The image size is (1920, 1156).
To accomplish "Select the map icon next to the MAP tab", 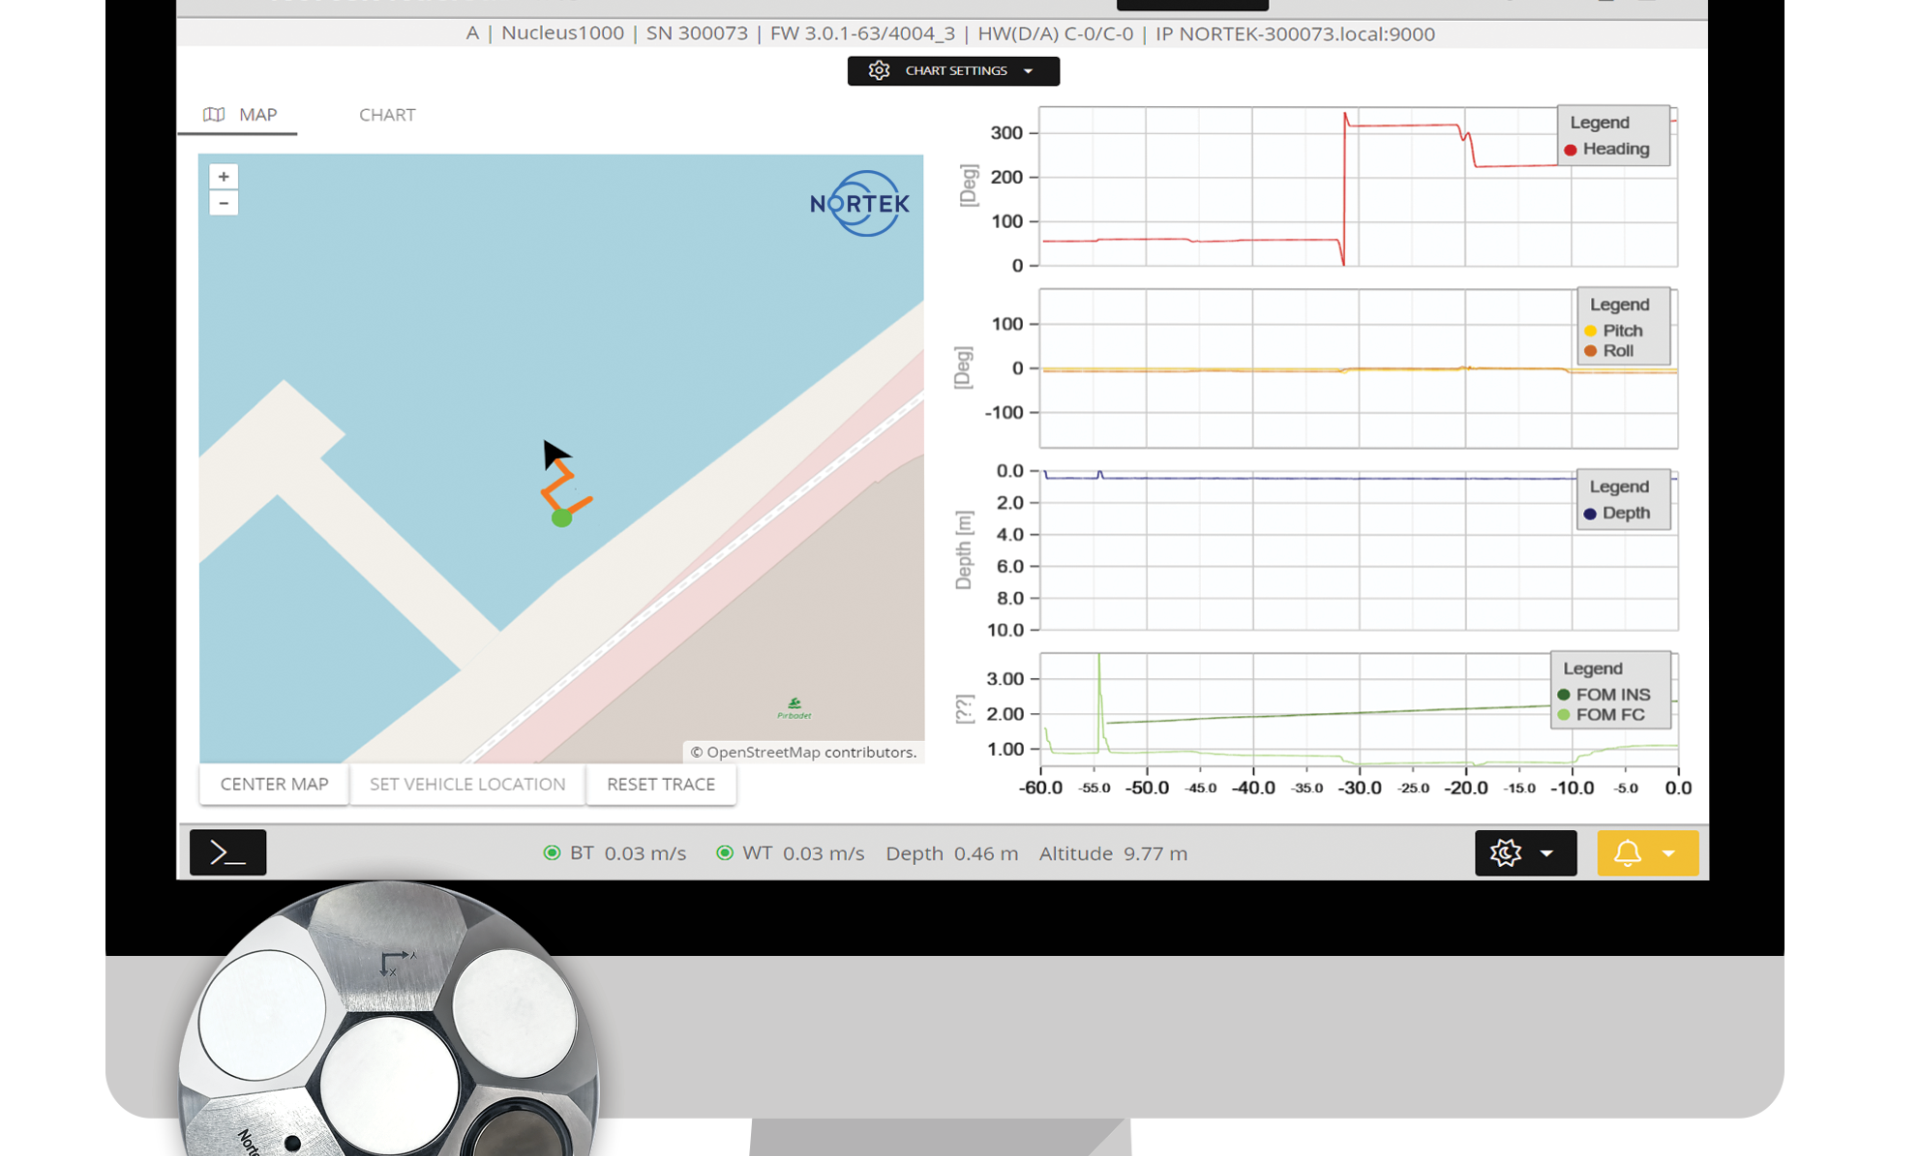I will coord(214,114).
